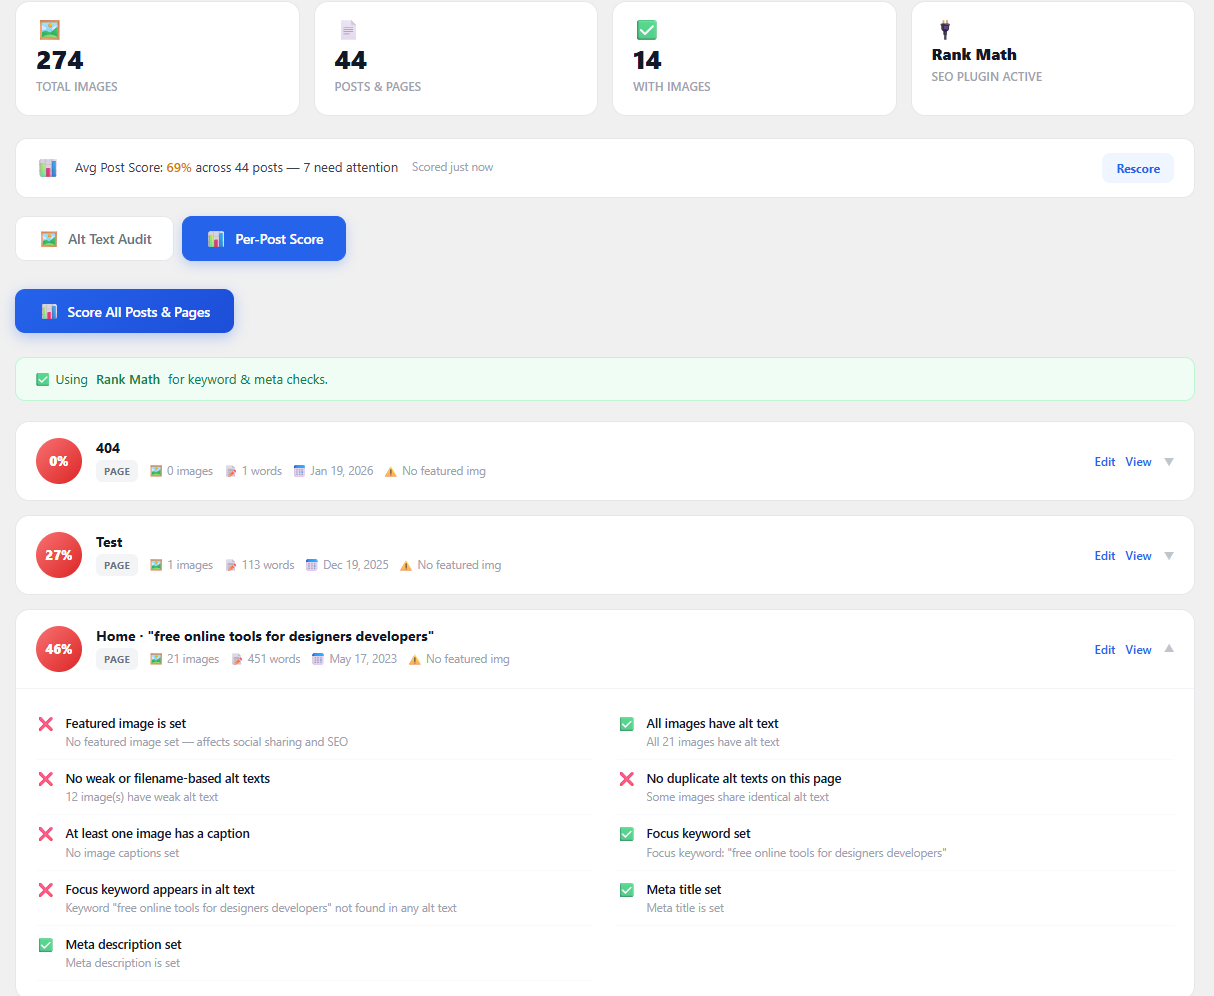This screenshot has width=1214, height=996.
Task: Expand the 404 page score details
Action: 1169,462
